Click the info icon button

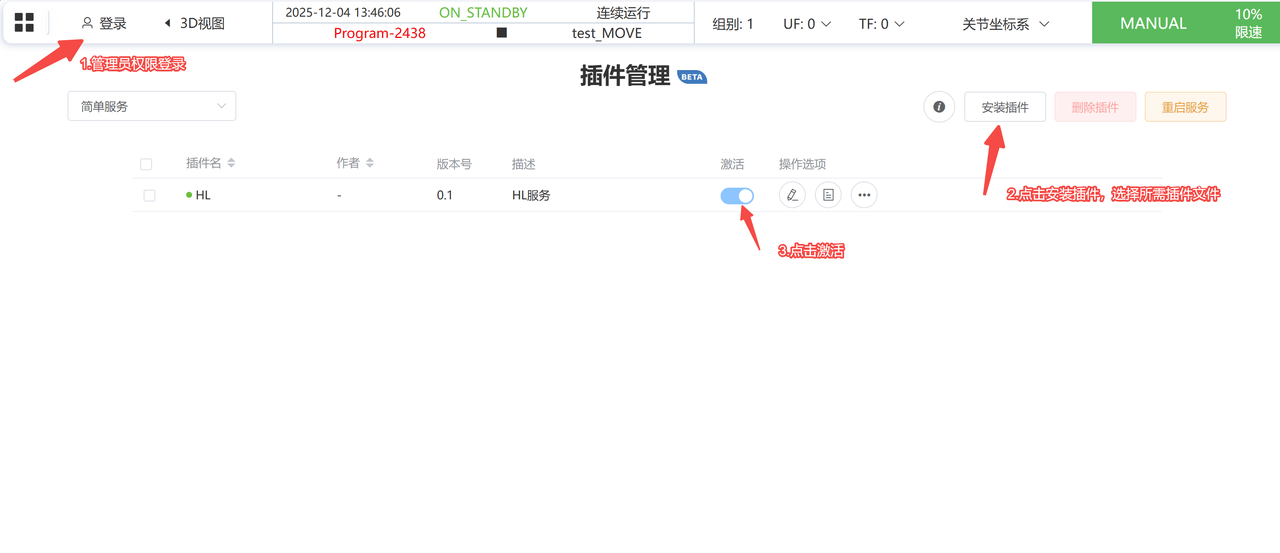tap(939, 107)
